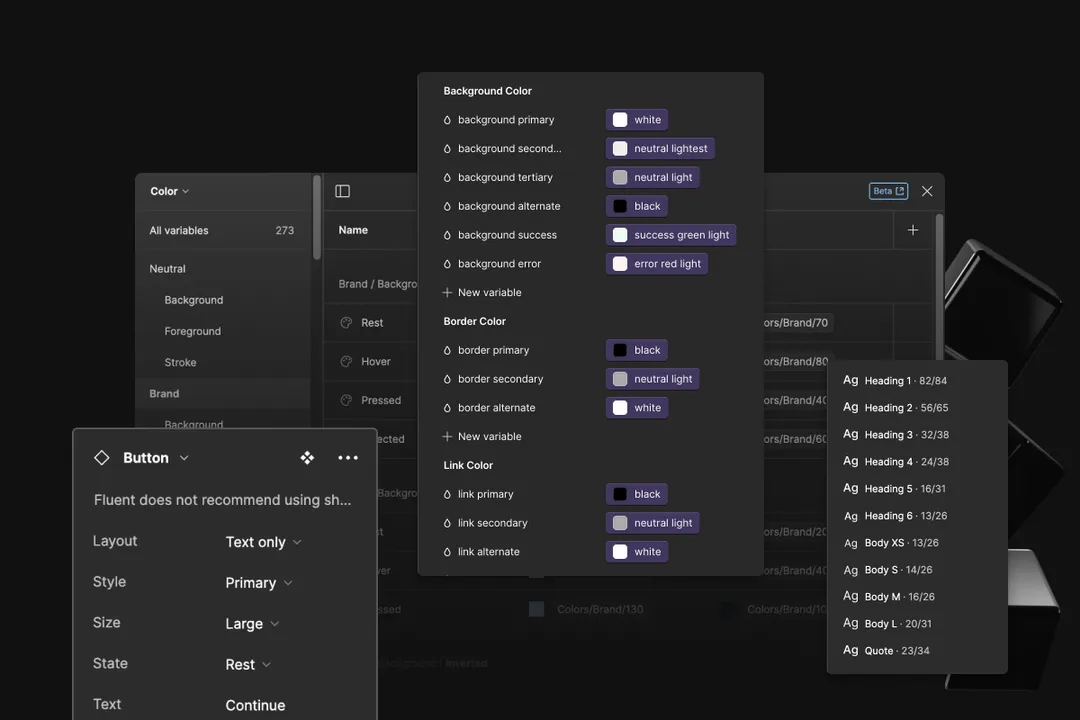Add New variable under Border Color

(x=481, y=437)
